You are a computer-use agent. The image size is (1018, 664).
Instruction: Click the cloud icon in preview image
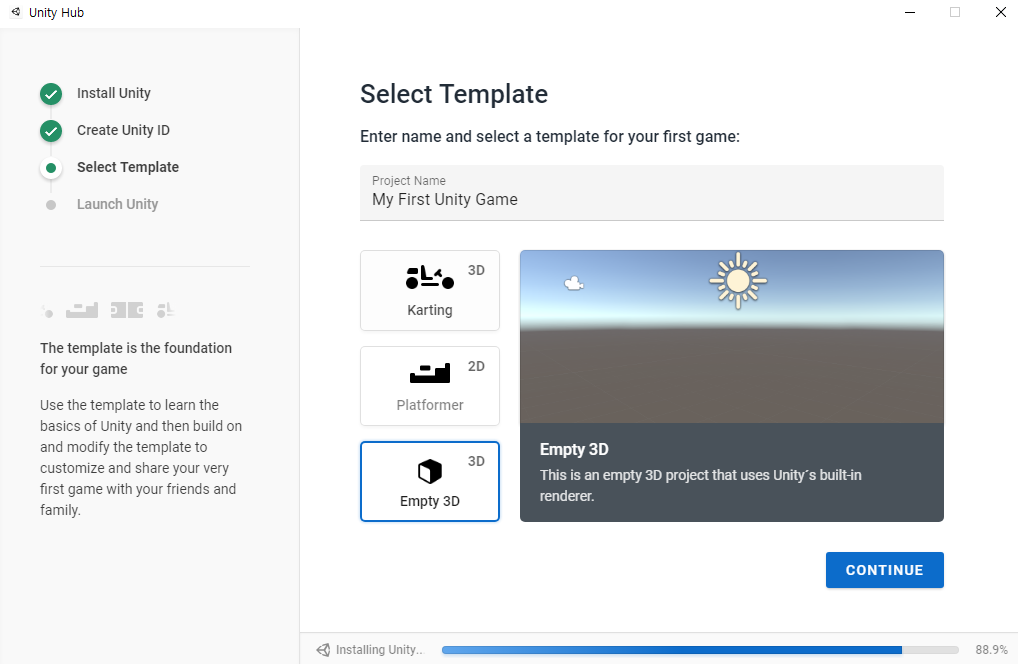[574, 284]
